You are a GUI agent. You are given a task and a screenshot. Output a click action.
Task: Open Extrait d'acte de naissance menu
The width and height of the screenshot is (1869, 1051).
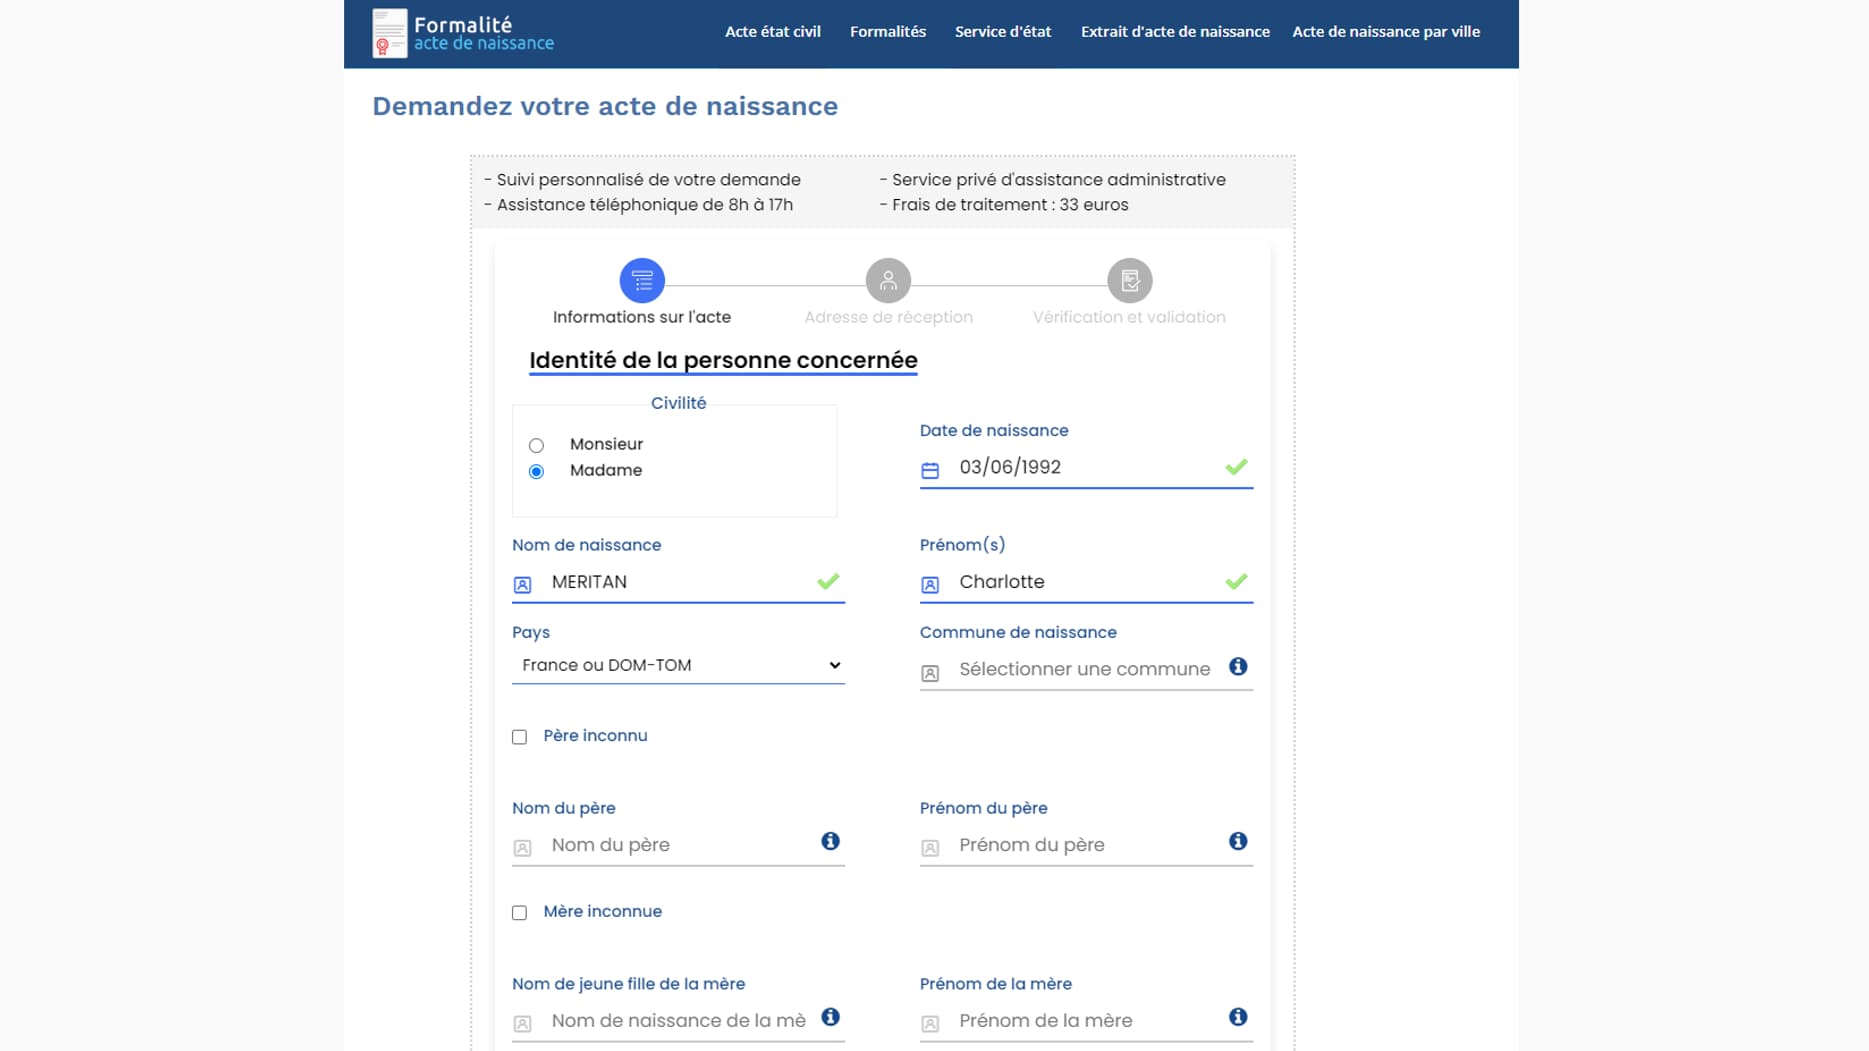pyautogui.click(x=1175, y=32)
